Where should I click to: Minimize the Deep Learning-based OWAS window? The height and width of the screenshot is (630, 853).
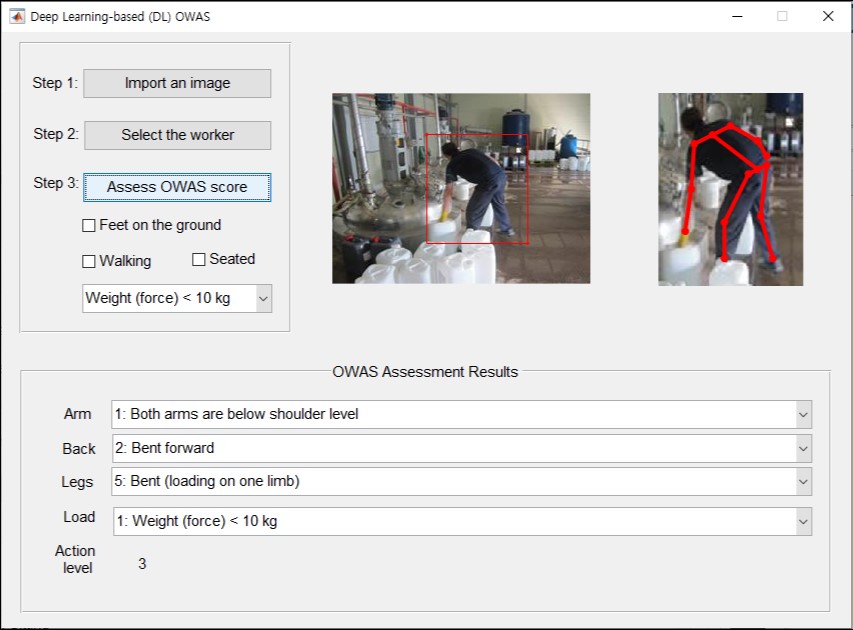[737, 16]
